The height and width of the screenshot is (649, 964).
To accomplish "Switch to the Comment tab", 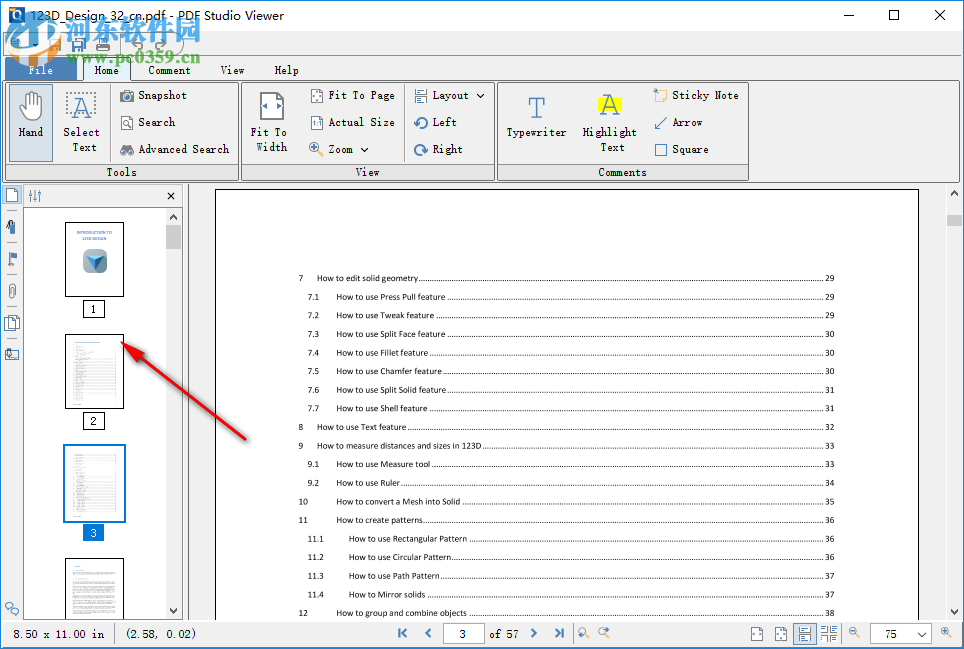I will click(169, 70).
